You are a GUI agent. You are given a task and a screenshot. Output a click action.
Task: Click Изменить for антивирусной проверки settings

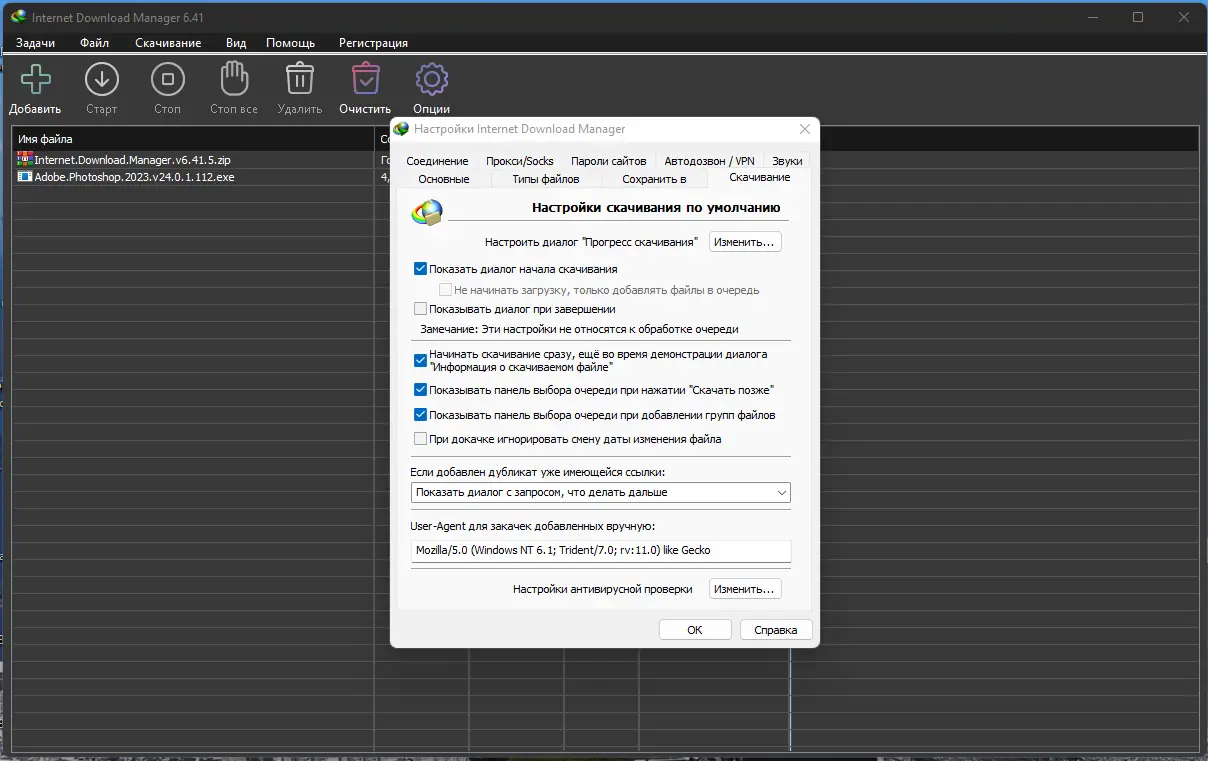click(x=745, y=589)
